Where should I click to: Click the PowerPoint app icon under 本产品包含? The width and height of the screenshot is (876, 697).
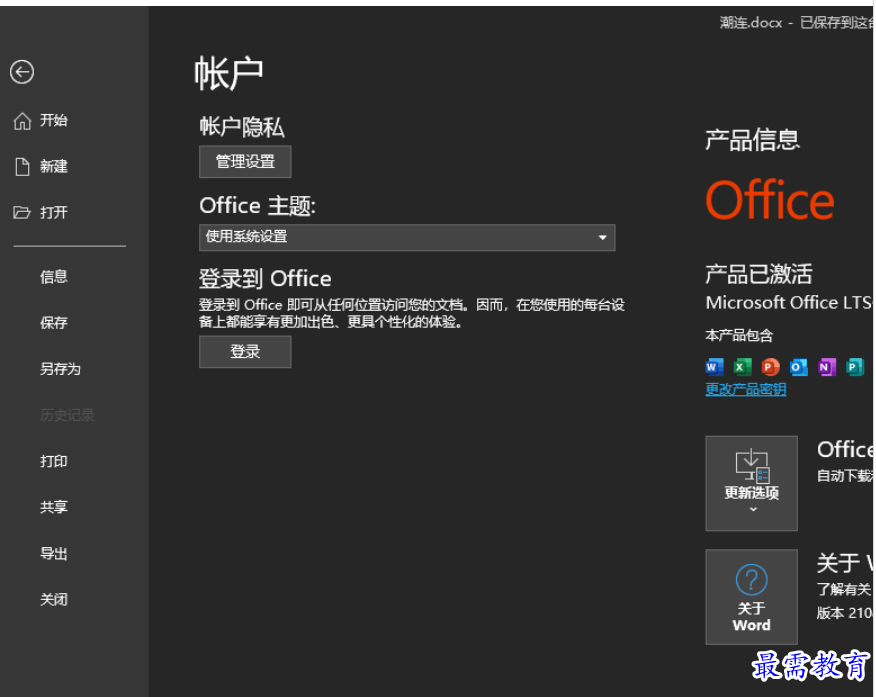click(x=770, y=367)
